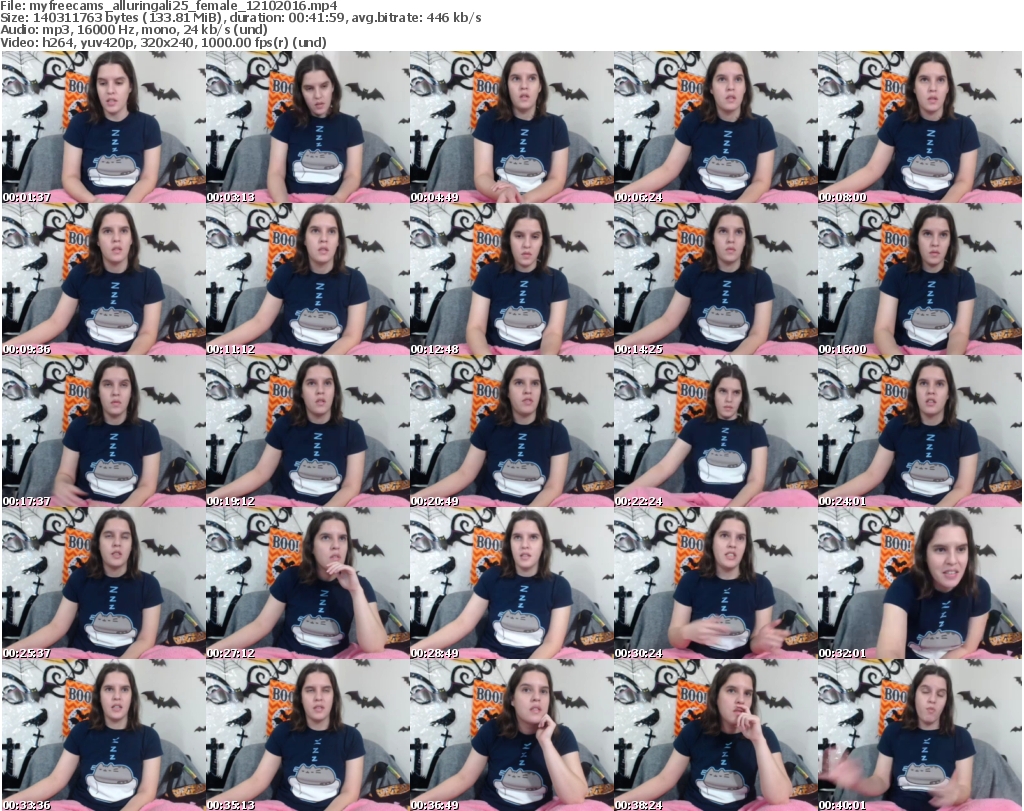Click the Audio mp3 info line
The image size is (1024, 811).
(134, 30)
